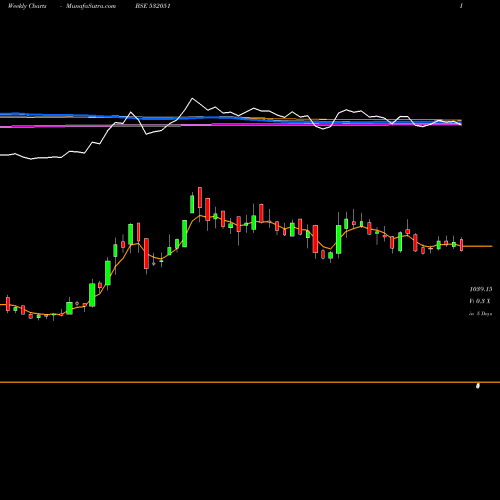Click the peak of the white indicator line

tap(192, 98)
